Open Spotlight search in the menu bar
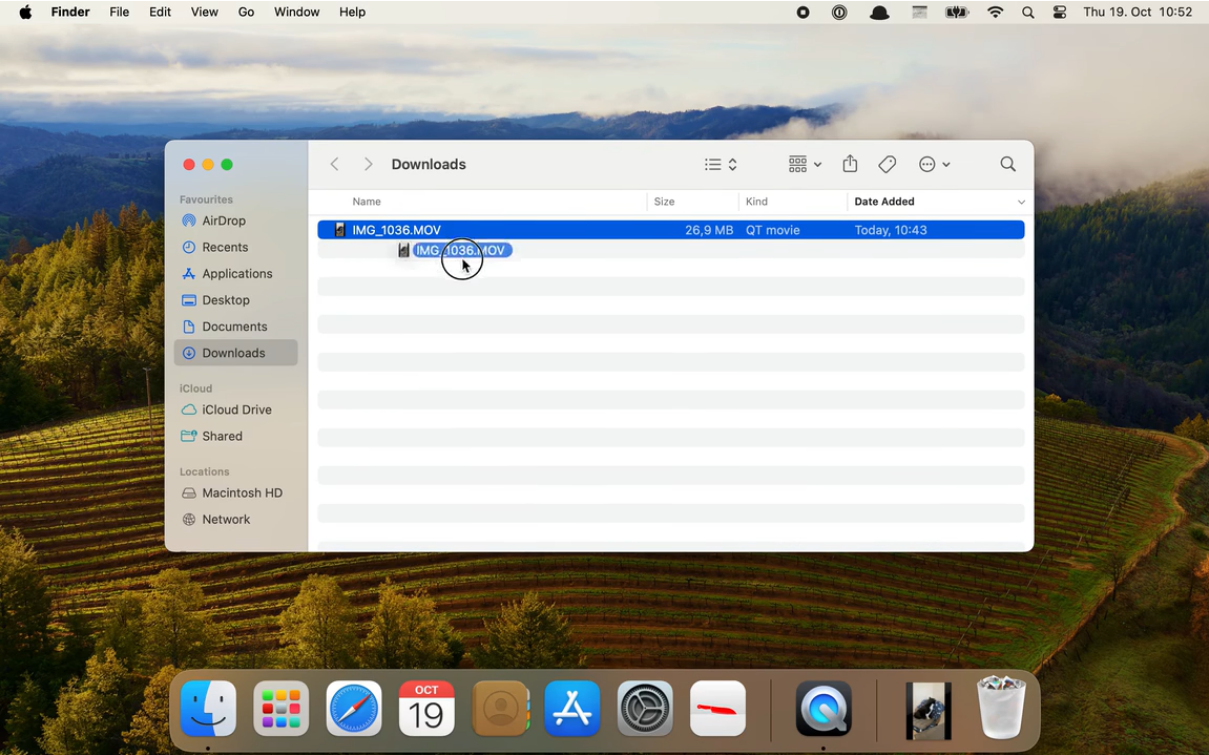Image resolution: width=1209 pixels, height=755 pixels. point(1028,12)
